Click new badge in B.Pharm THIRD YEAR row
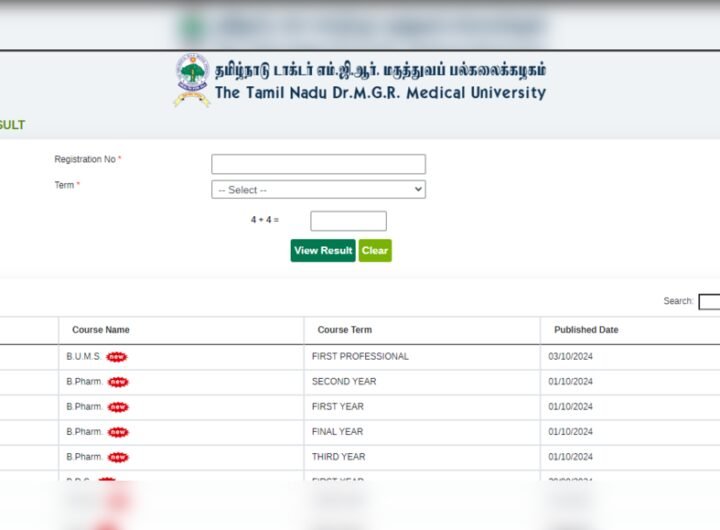 click(x=118, y=457)
